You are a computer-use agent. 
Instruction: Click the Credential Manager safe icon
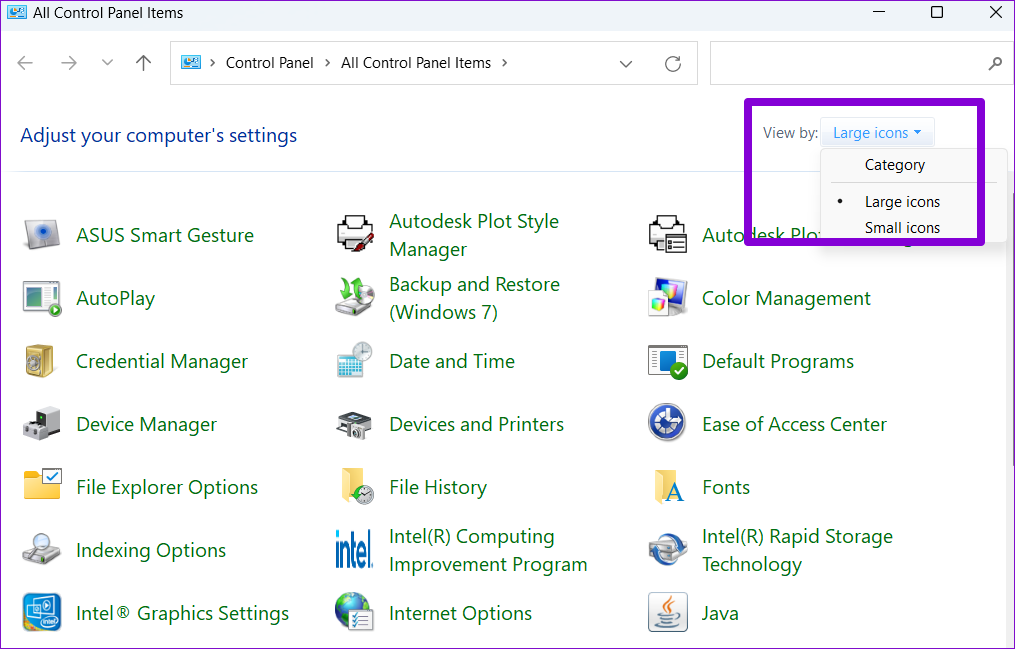(x=41, y=361)
